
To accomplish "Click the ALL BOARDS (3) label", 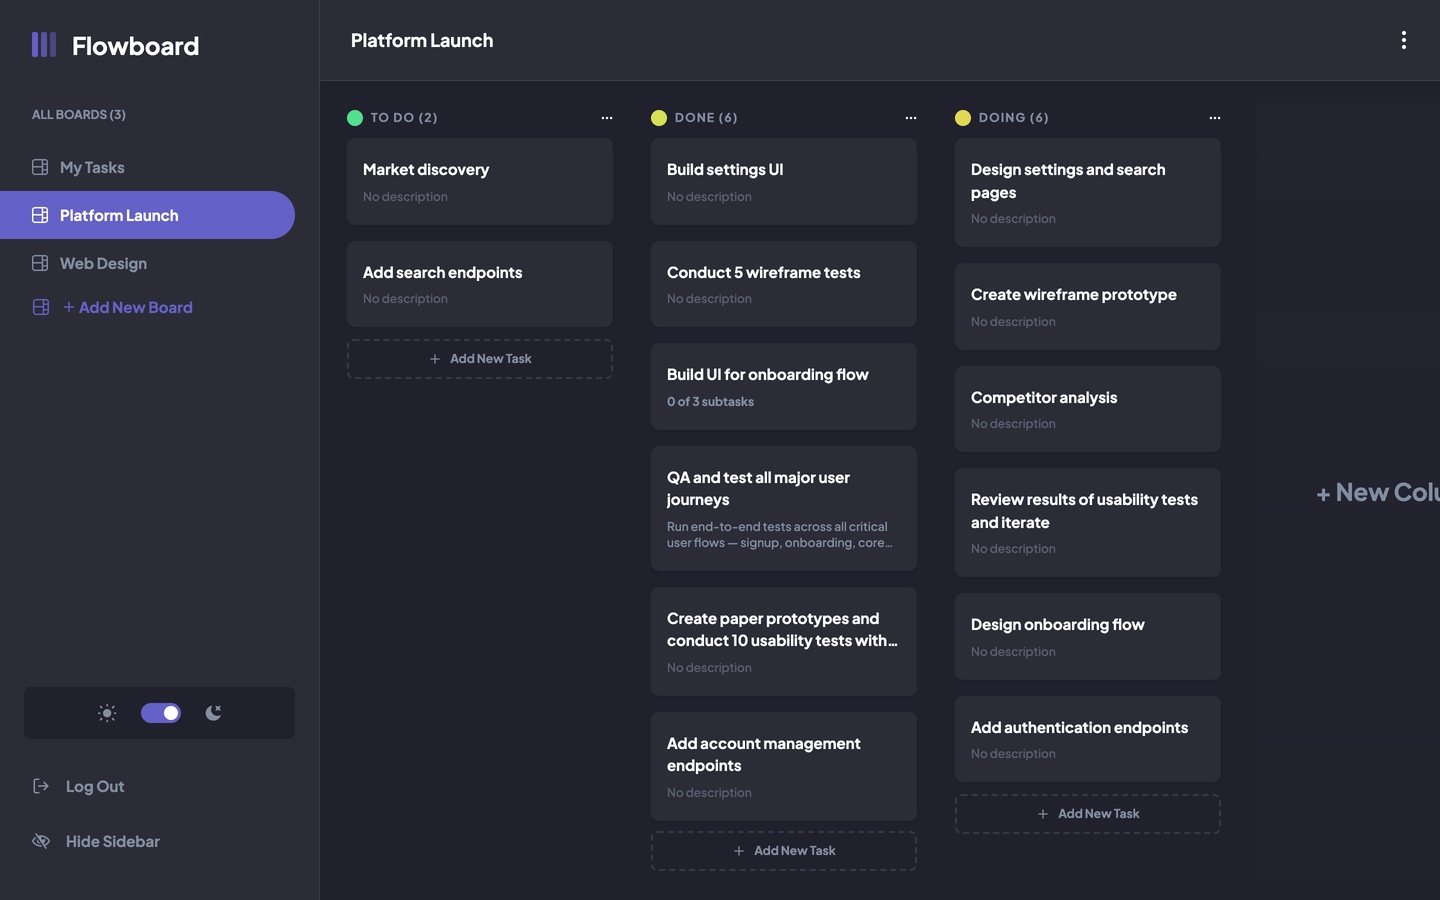I will pos(79,115).
